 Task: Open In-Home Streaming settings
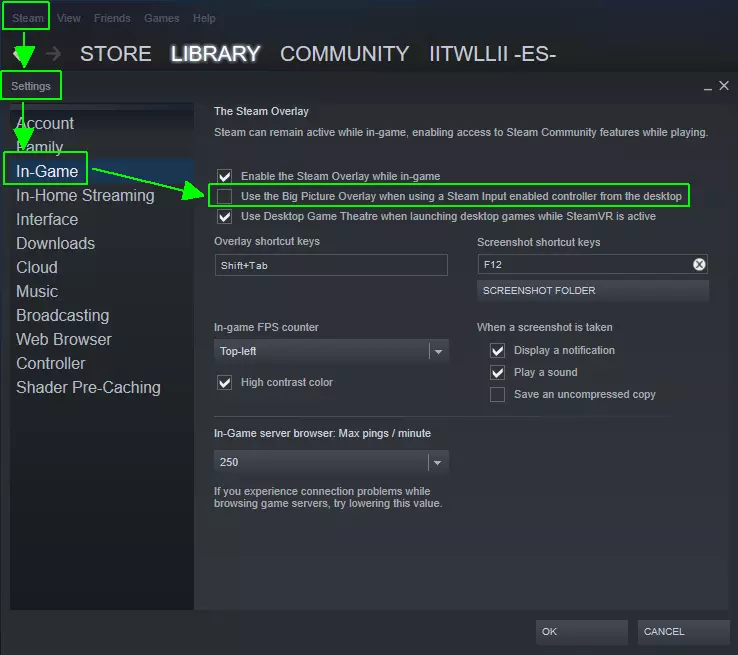point(85,195)
